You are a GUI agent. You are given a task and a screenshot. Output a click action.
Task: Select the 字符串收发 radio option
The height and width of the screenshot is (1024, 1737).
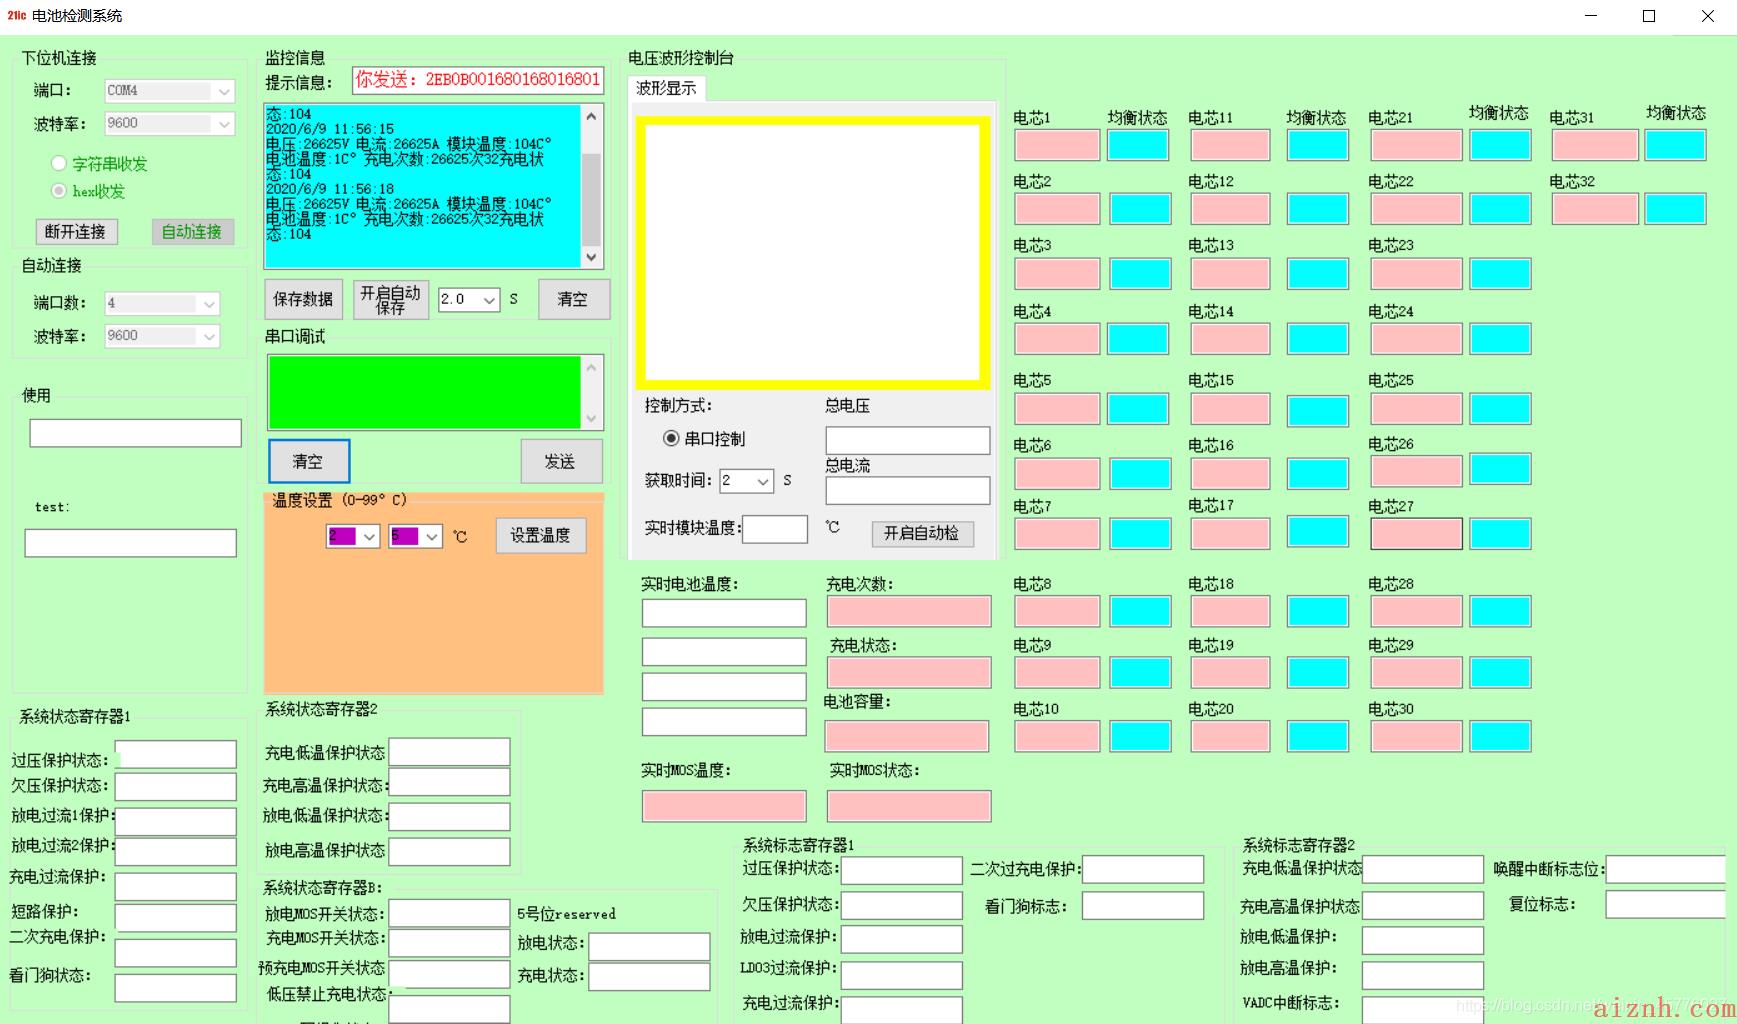(x=59, y=163)
